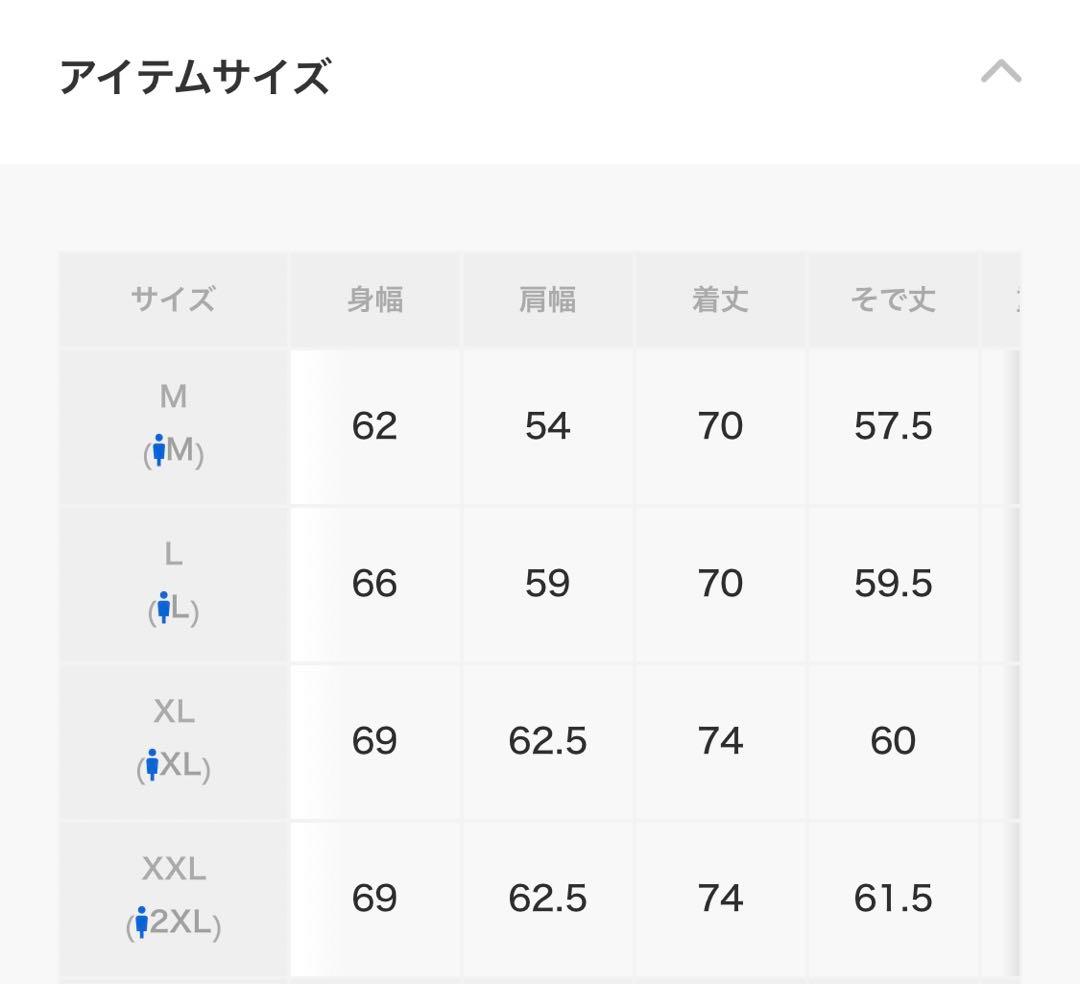Image resolution: width=1080 pixels, height=984 pixels.
Task: Click the 61.5 sleeve-length value for XXL
Action: pyautogui.click(x=893, y=898)
